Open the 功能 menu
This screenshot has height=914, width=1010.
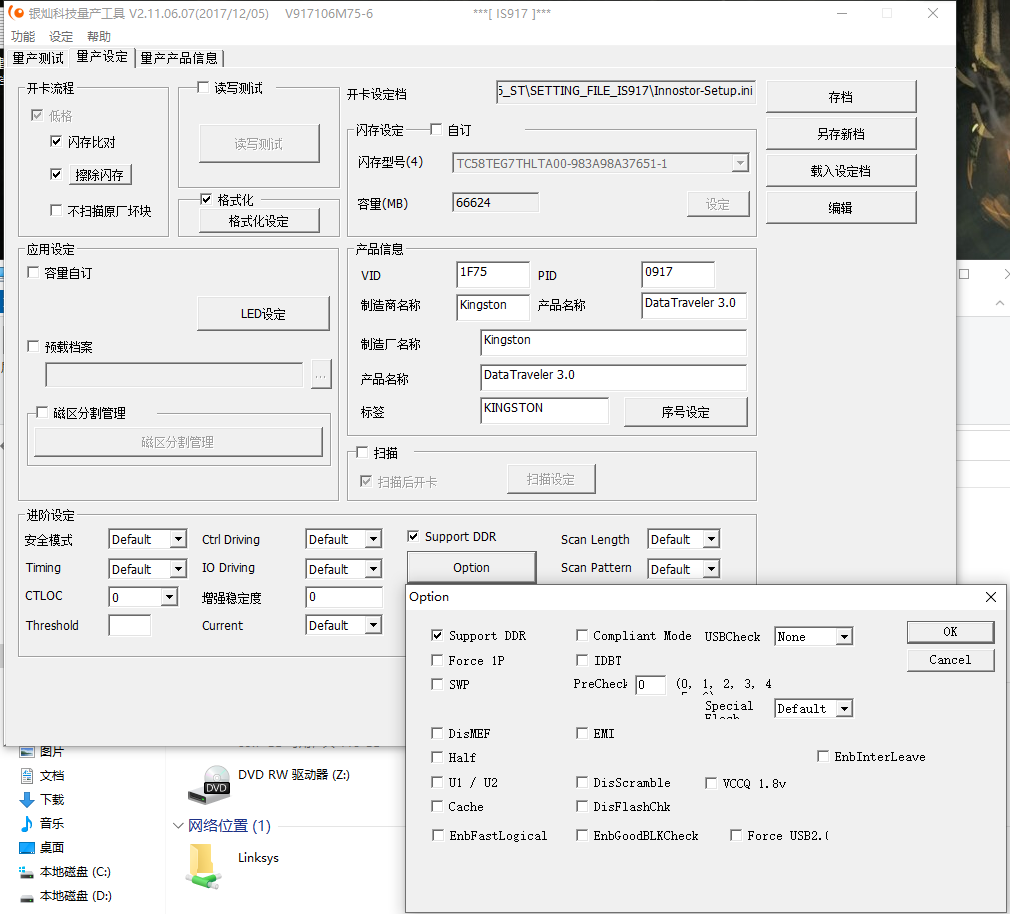coord(23,37)
